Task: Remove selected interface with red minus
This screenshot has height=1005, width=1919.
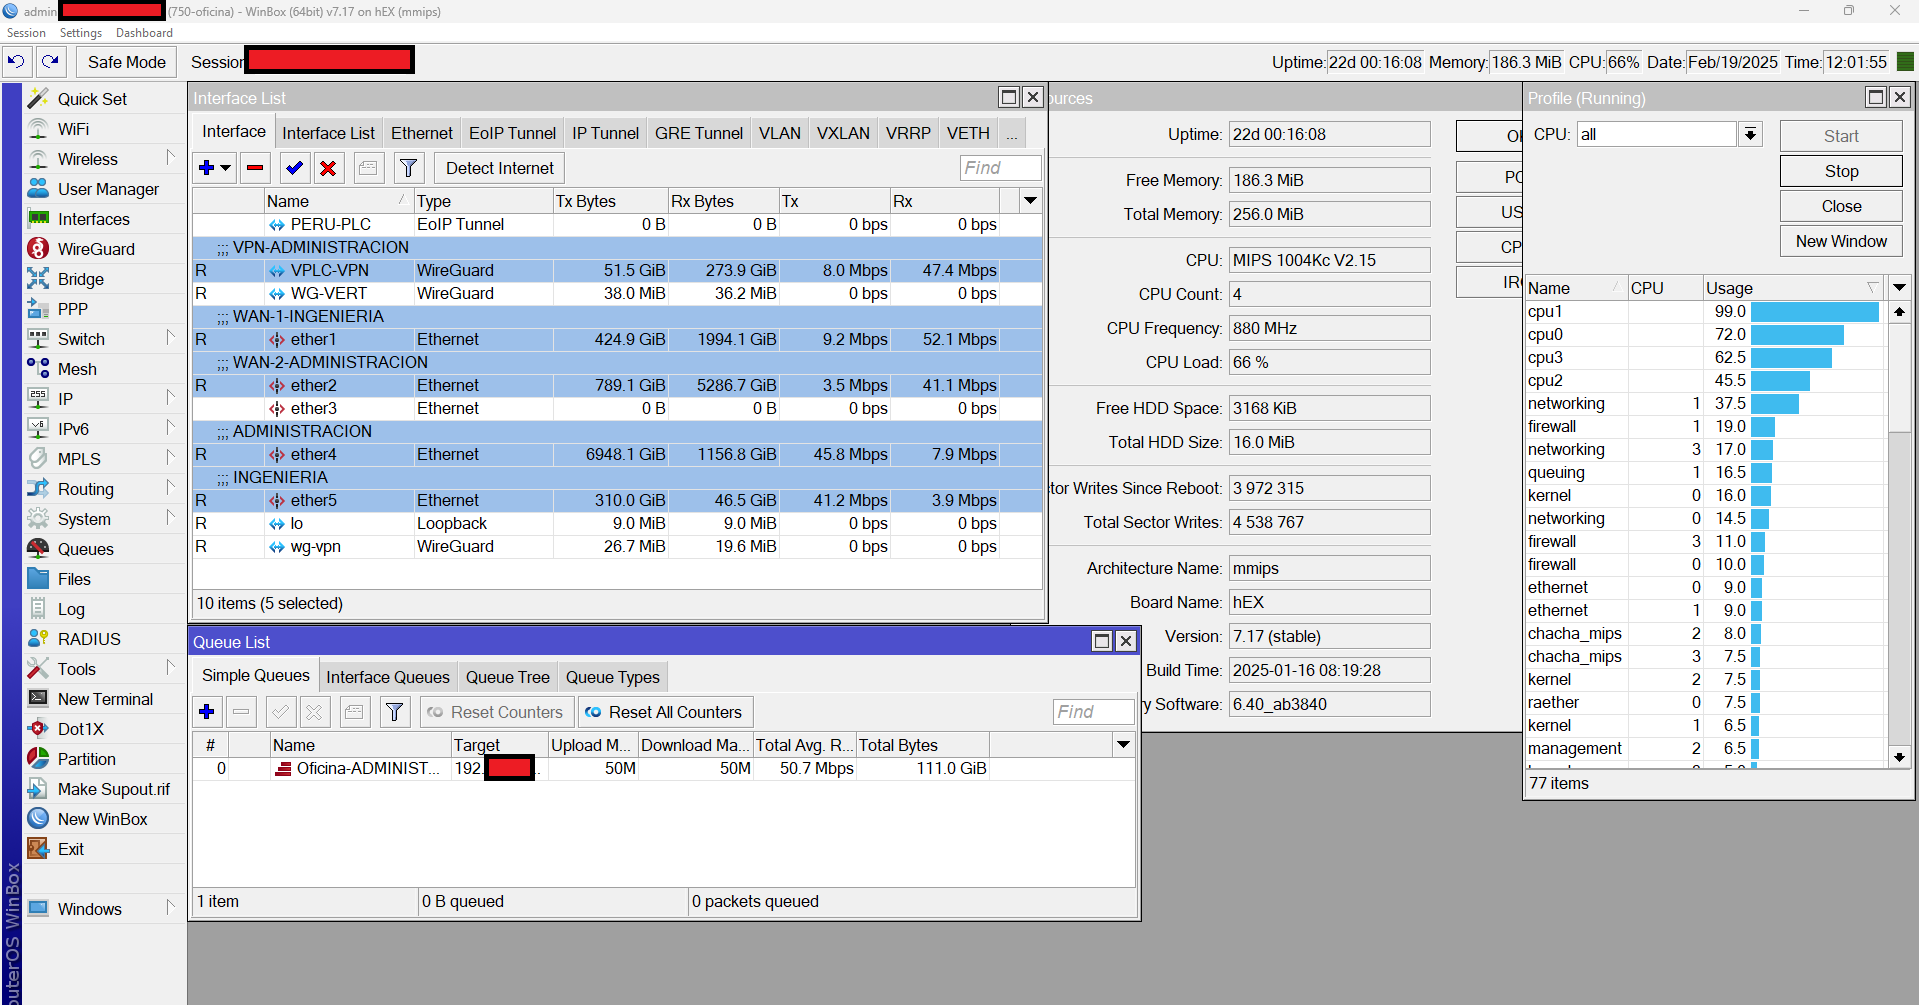Action: 255,168
